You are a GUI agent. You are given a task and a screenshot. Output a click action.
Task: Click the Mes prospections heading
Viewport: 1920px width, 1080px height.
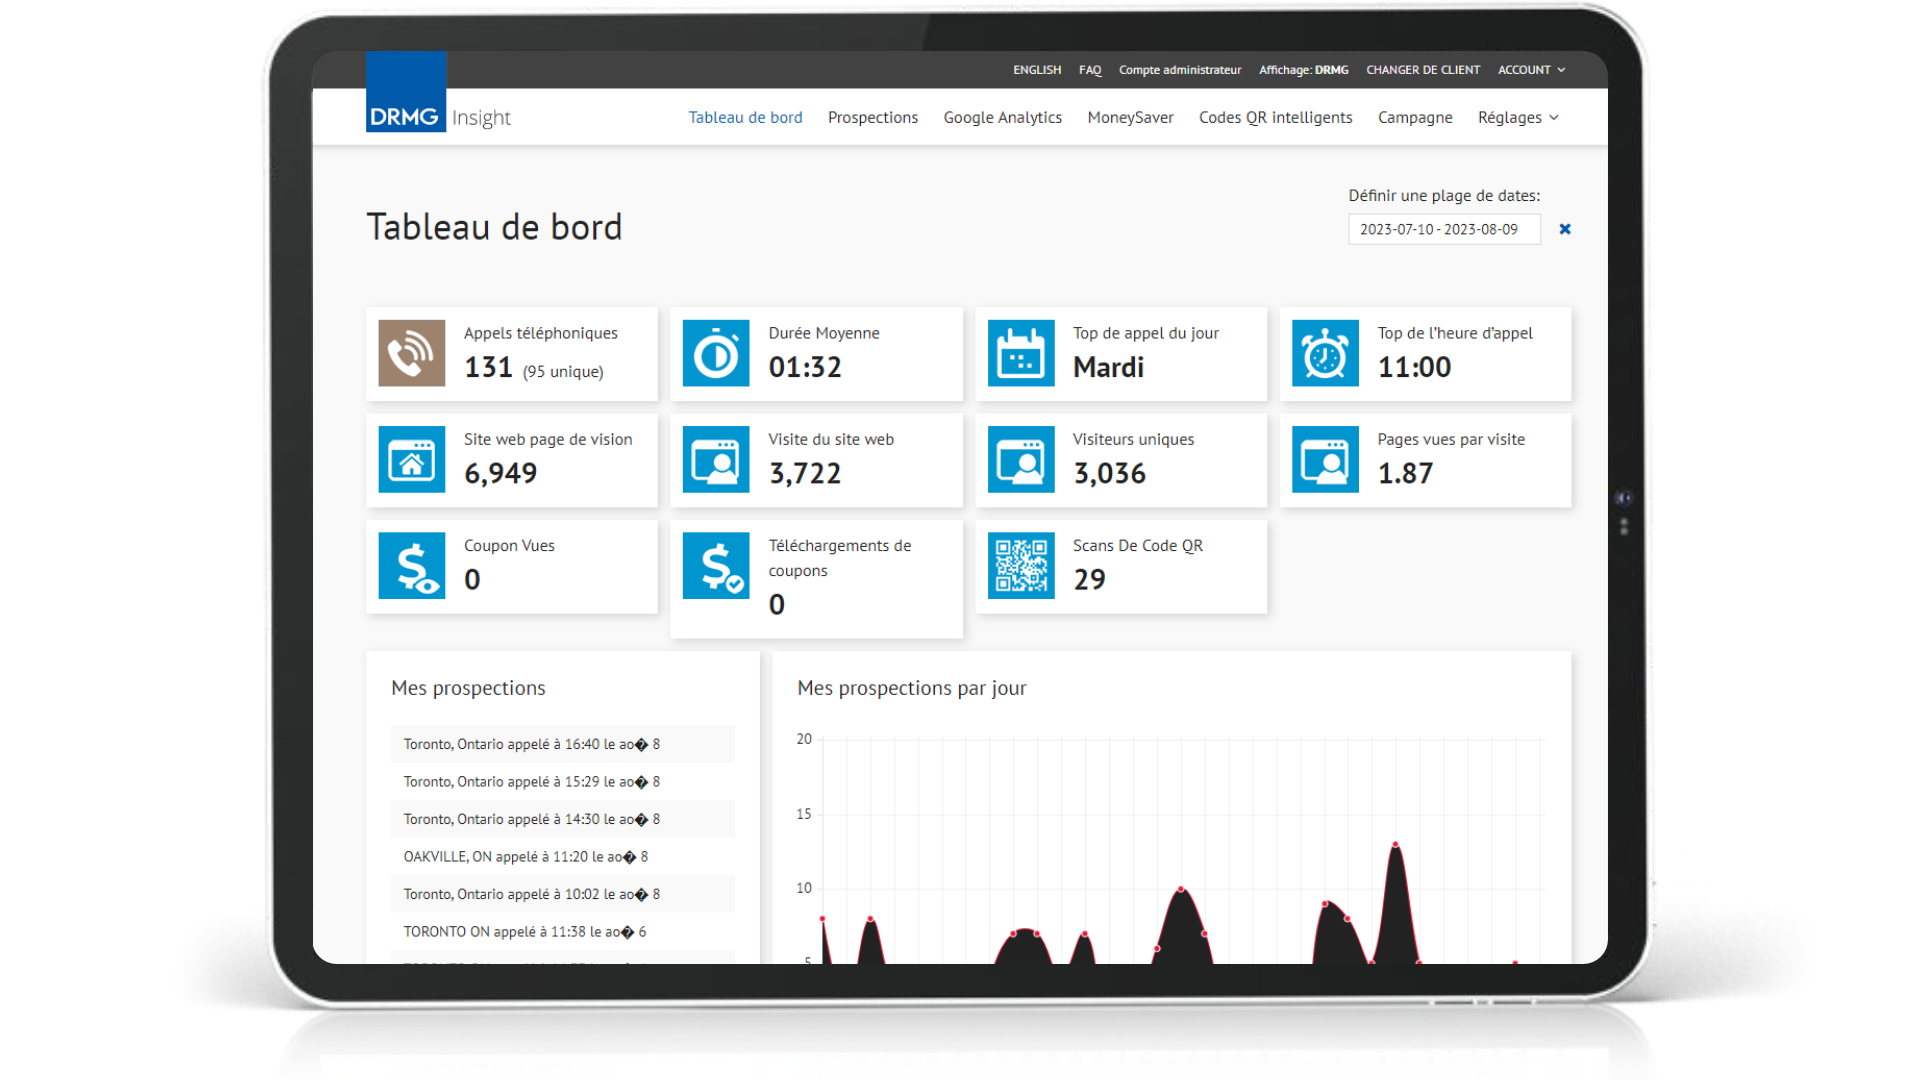[468, 688]
